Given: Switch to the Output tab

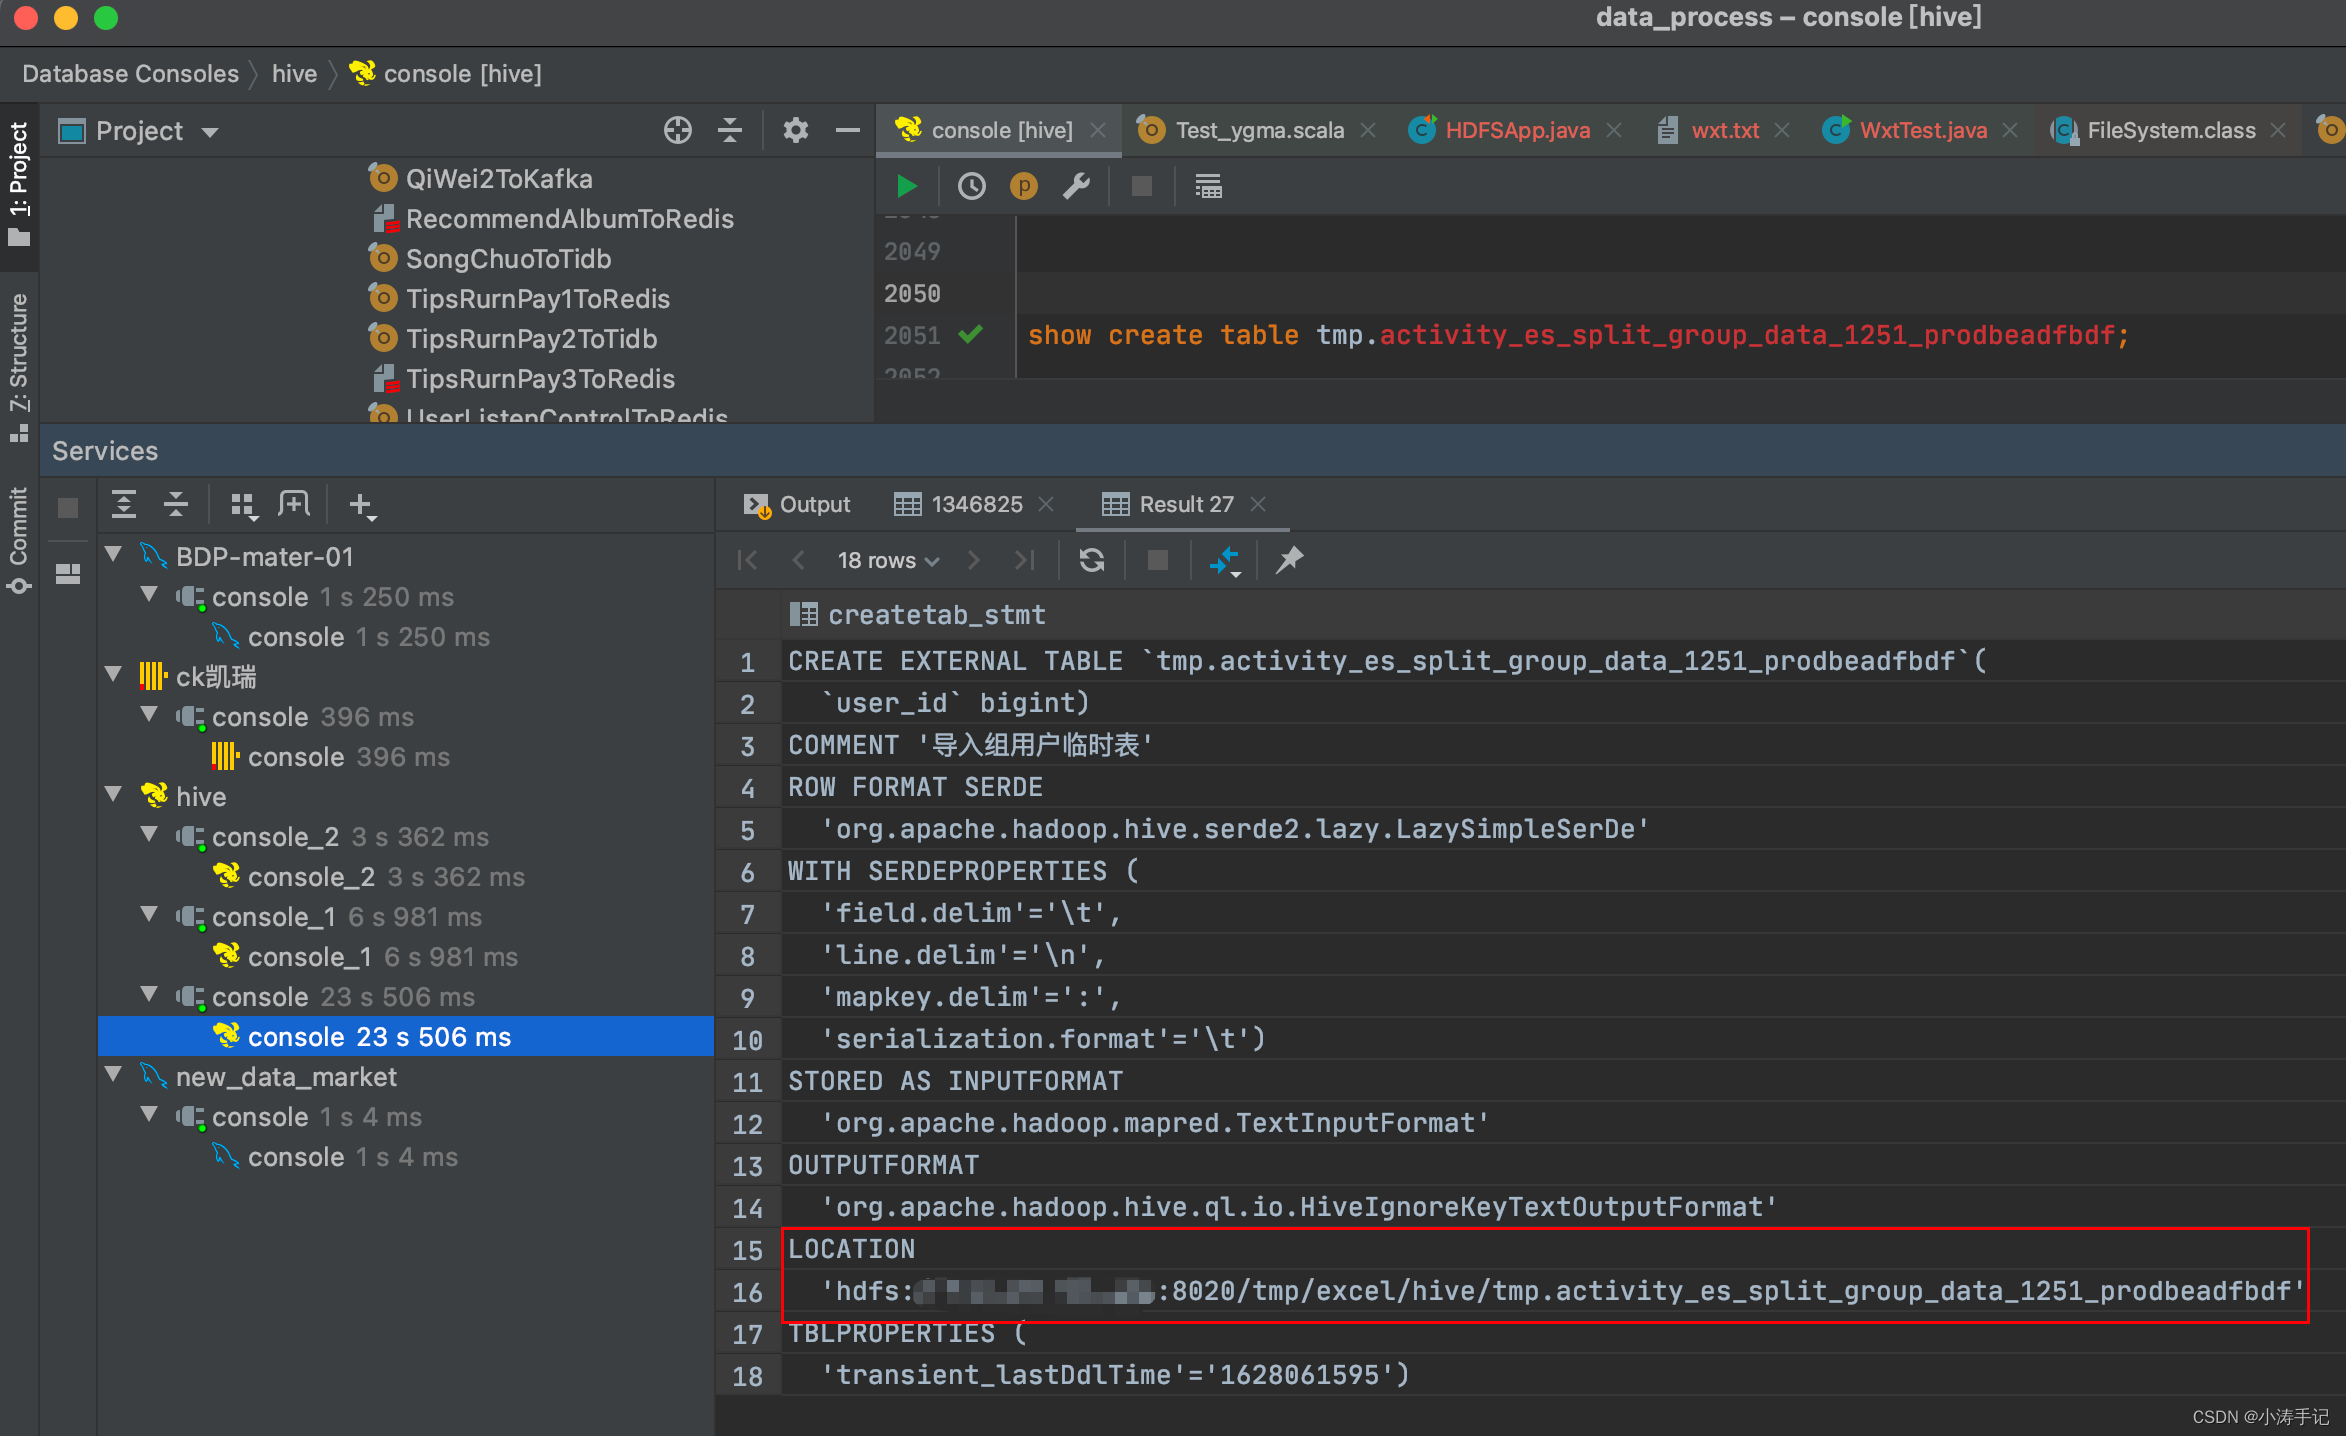Looking at the screenshot, I should (x=798, y=504).
